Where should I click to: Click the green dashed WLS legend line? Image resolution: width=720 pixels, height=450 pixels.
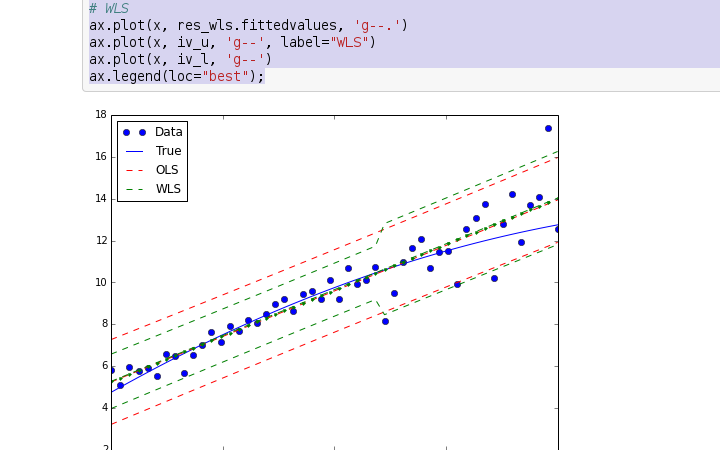click(x=134, y=190)
